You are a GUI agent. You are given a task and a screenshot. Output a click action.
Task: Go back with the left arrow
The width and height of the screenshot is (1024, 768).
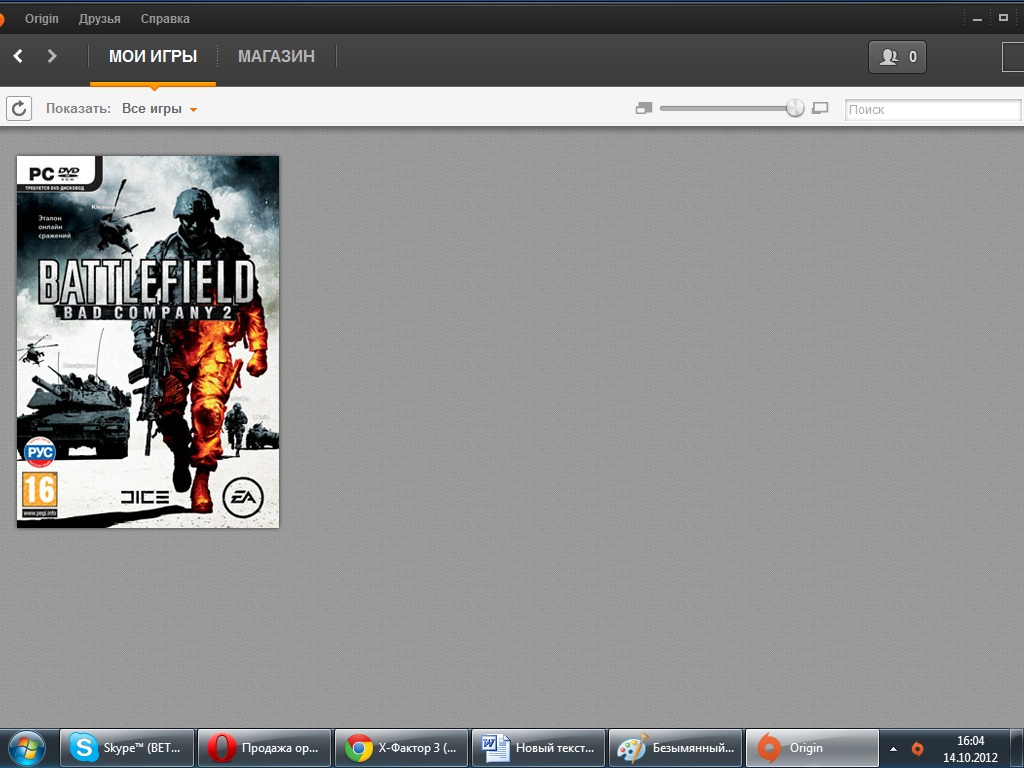pos(18,56)
